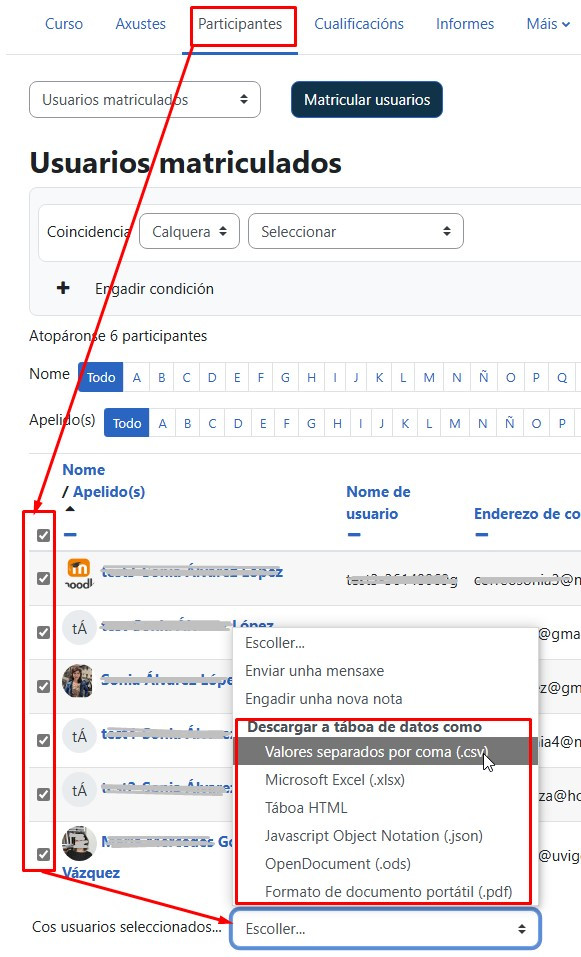The width and height of the screenshot is (581, 957).
Task: Open the Participantes tab
Action: click(x=240, y=24)
